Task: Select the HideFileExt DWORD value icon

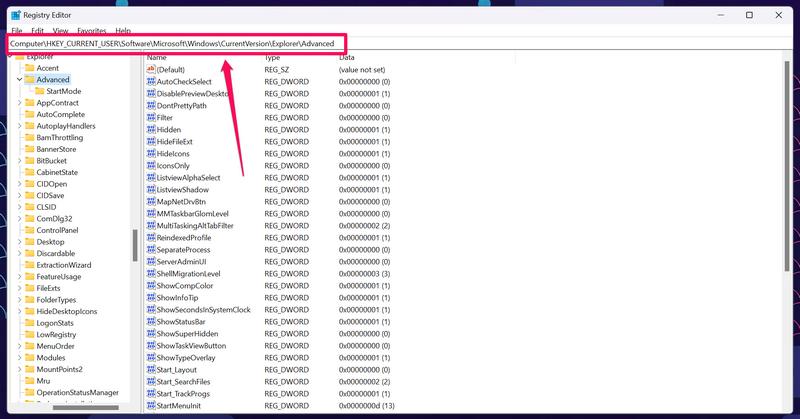Action: tap(150, 142)
